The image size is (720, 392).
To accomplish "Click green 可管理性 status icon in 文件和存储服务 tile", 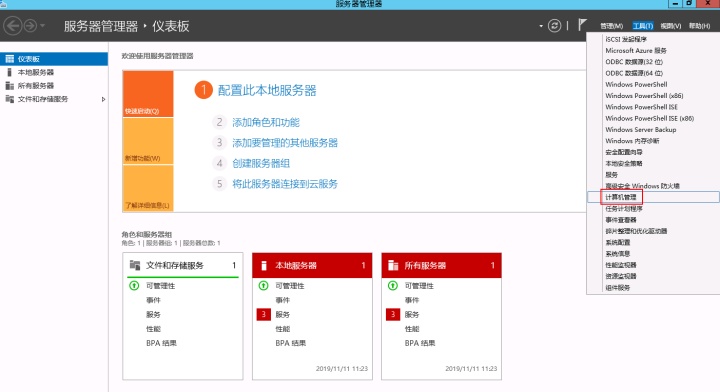I will click(x=134, y=286).
